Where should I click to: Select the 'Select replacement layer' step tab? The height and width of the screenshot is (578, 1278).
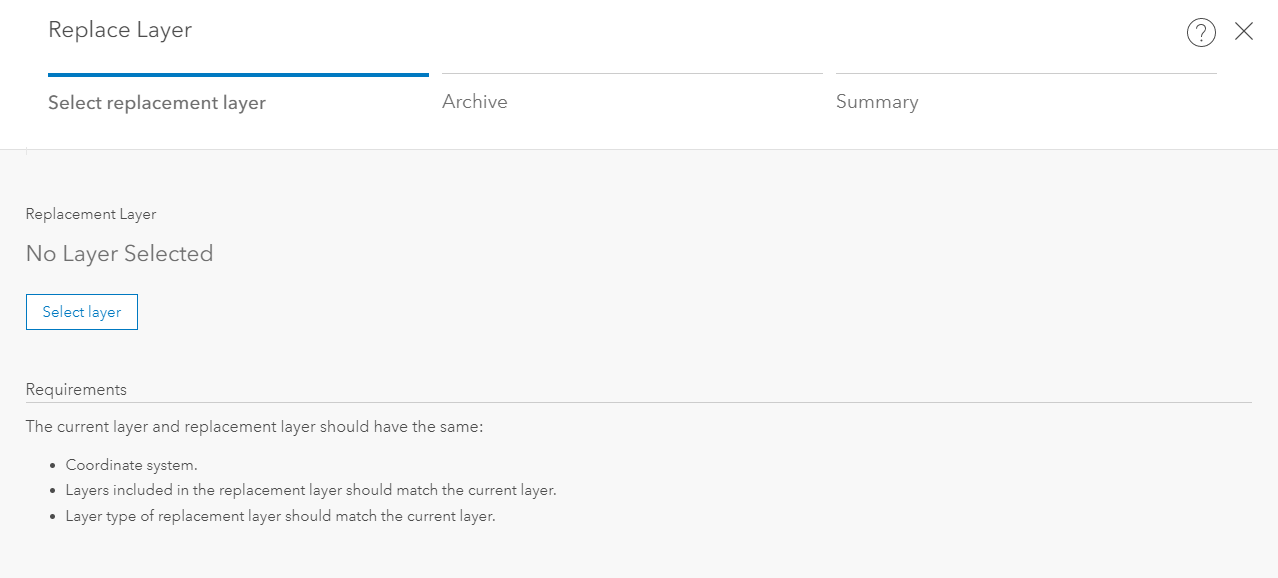(157, 103)
